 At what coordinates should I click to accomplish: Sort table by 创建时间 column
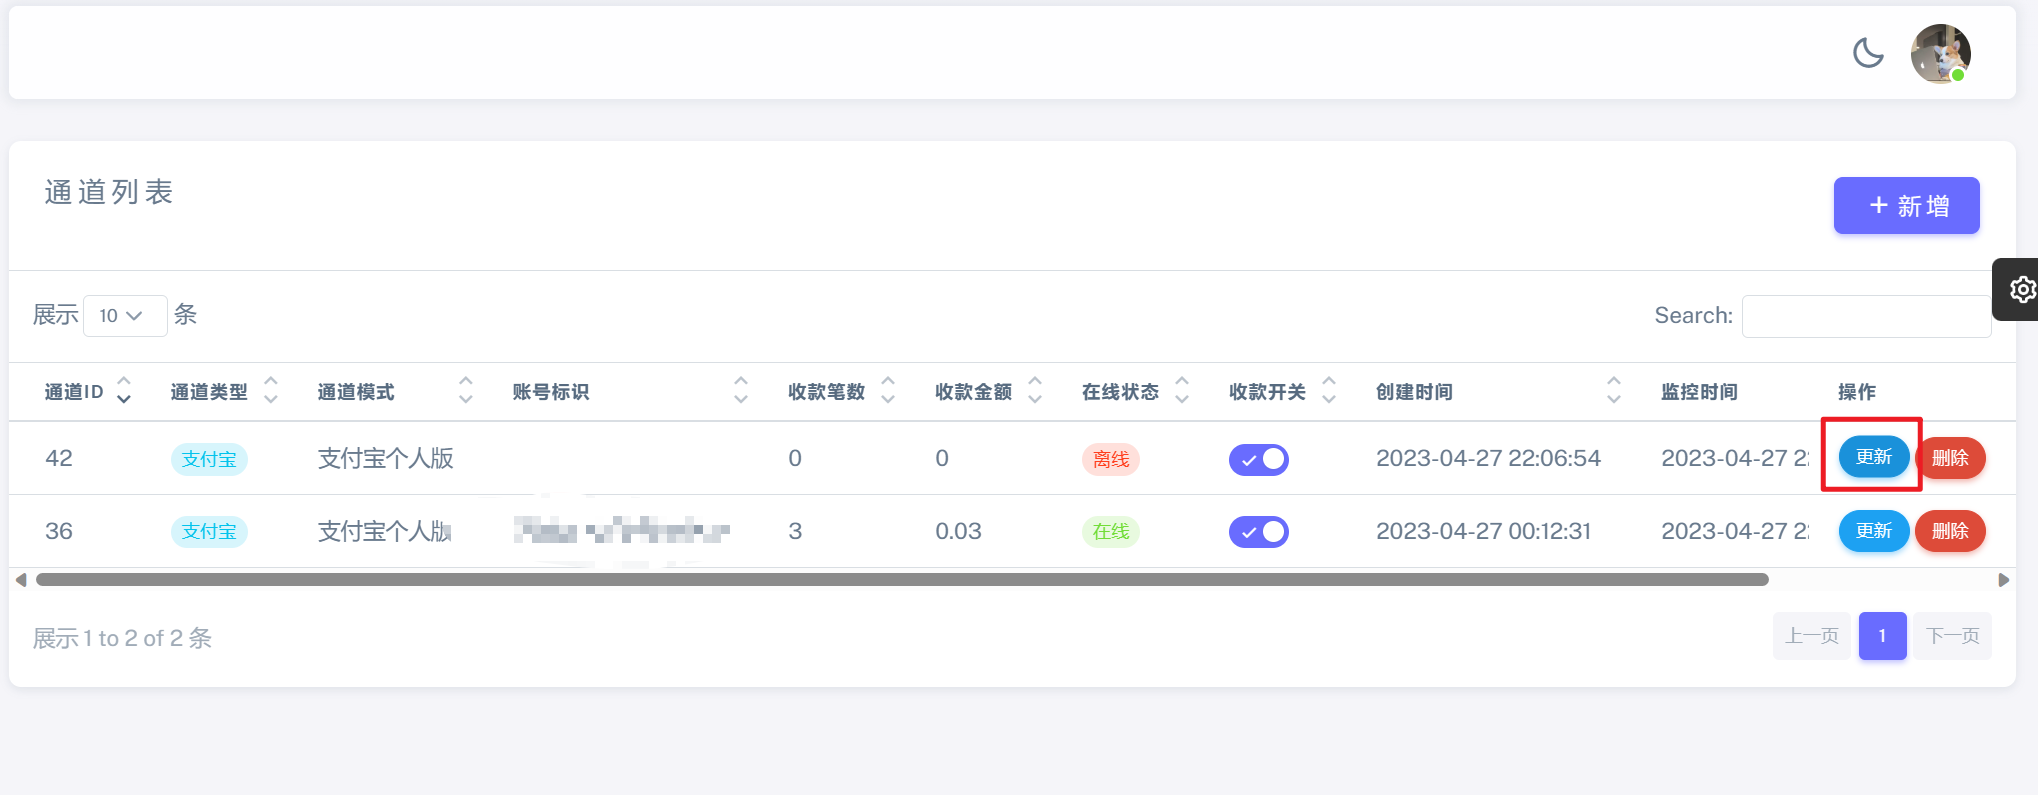point(1613,390)
